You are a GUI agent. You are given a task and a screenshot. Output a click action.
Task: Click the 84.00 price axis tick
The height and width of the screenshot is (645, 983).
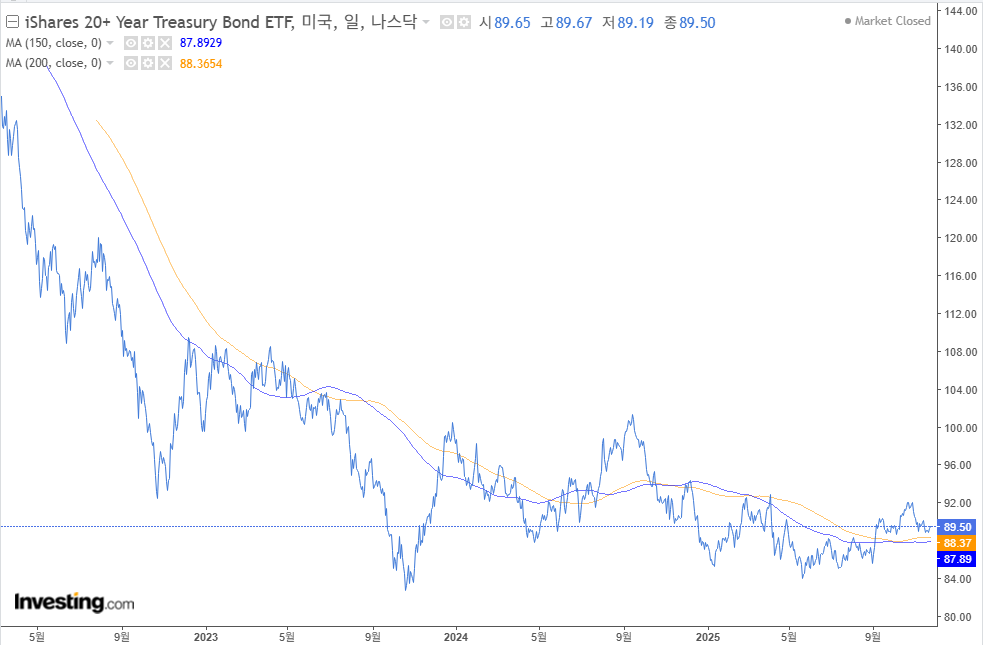[x=958, y=579]
